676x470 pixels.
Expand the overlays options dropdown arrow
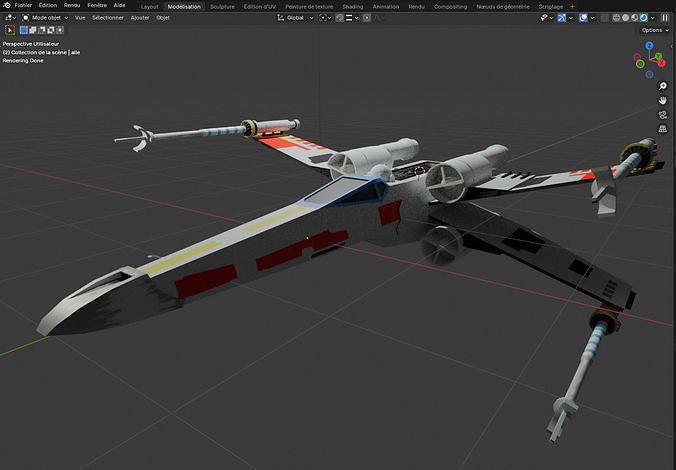pos(592,18)
